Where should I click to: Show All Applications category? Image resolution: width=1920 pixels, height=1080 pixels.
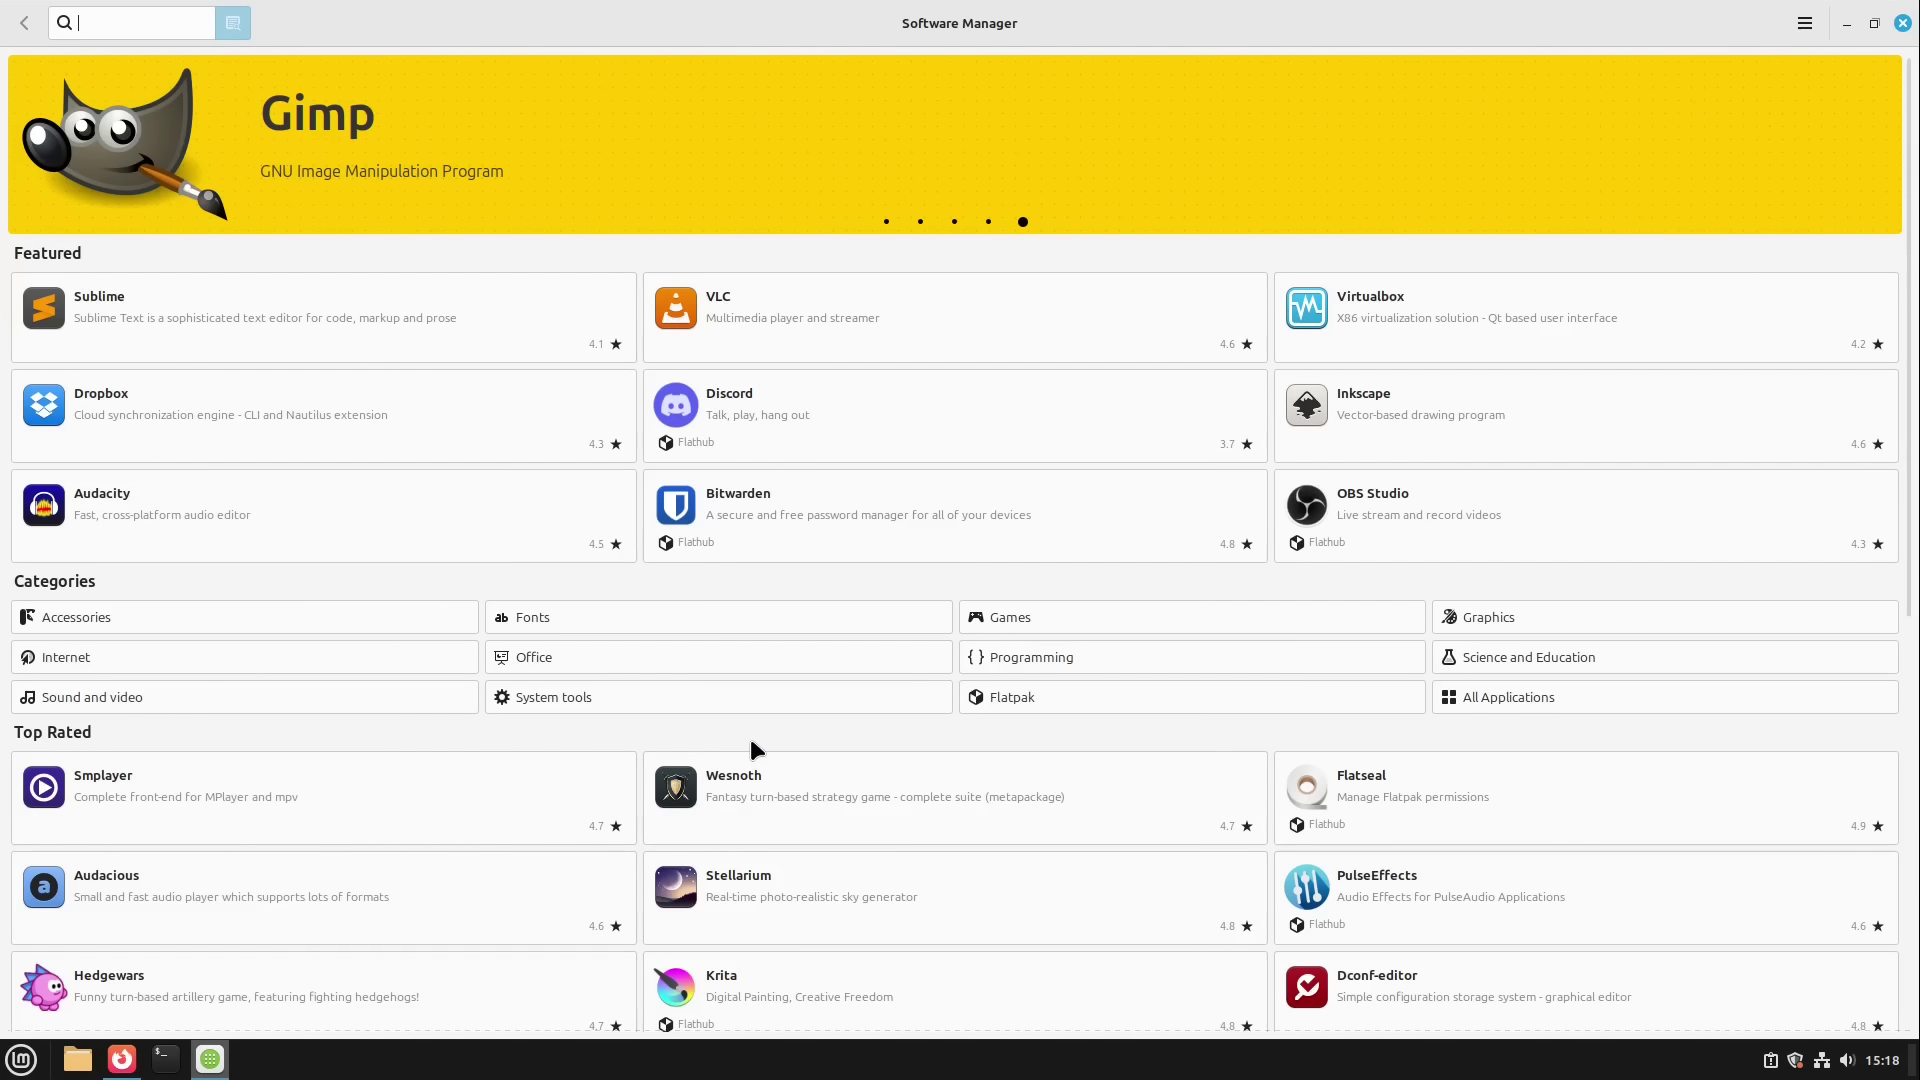pos(1664,697)
